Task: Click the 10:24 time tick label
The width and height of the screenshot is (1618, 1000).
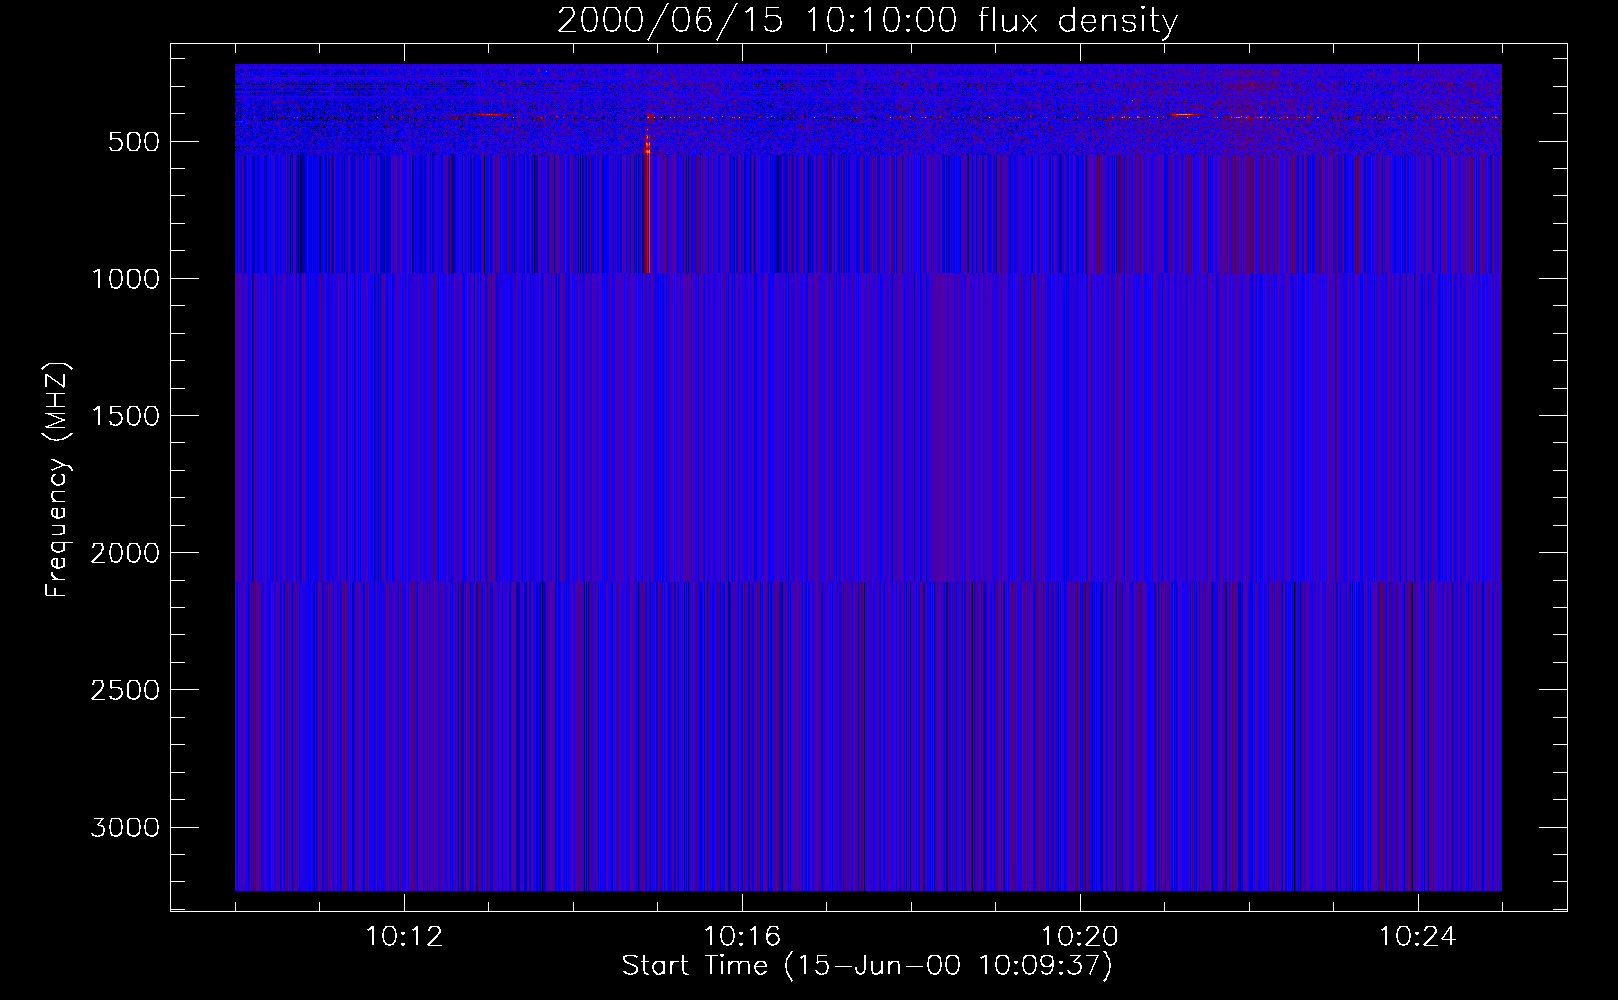Action: tap(1418, 937)
